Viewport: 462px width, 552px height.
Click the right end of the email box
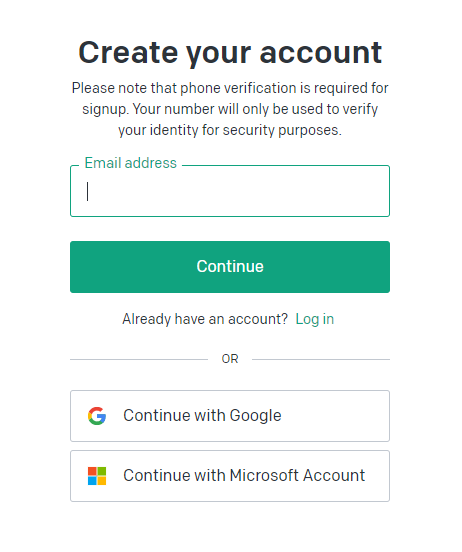coord(380,191)
